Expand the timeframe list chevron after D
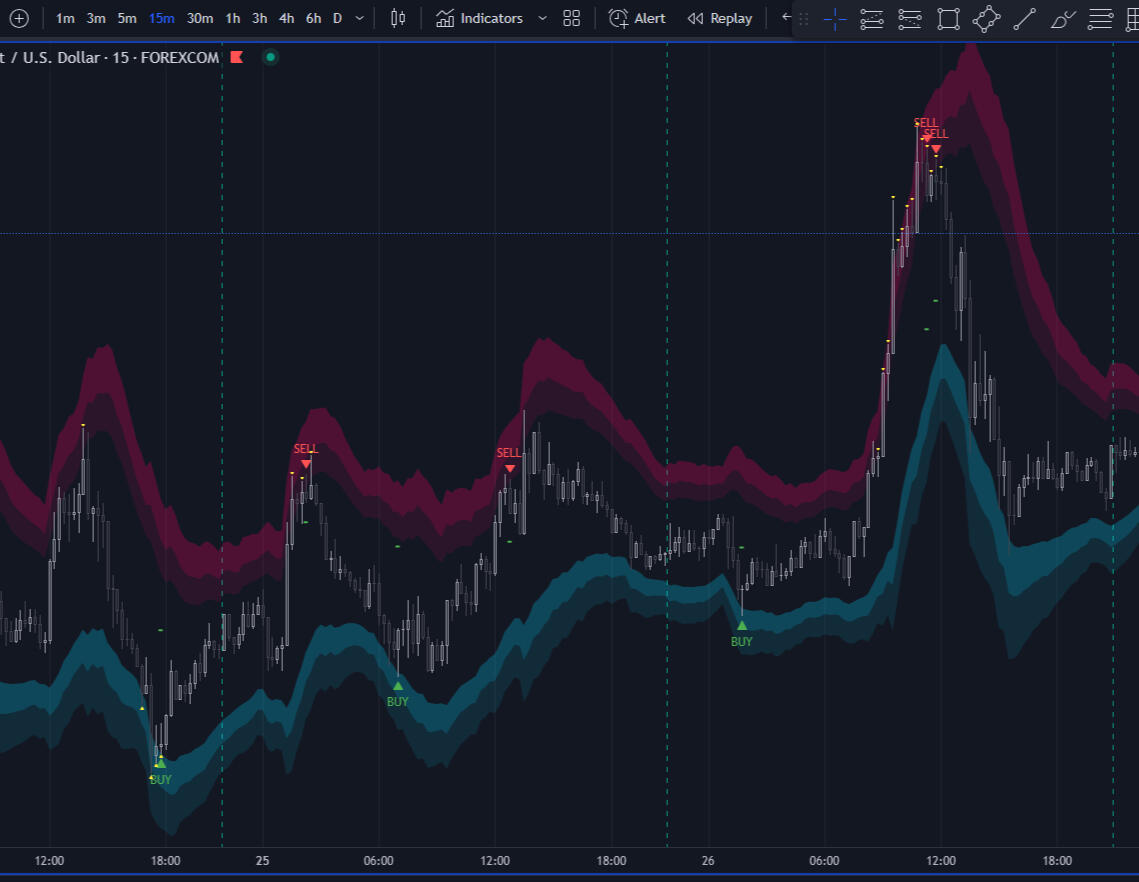Image resolution: width=1139 pixels, height=882 pixels. 360,18
